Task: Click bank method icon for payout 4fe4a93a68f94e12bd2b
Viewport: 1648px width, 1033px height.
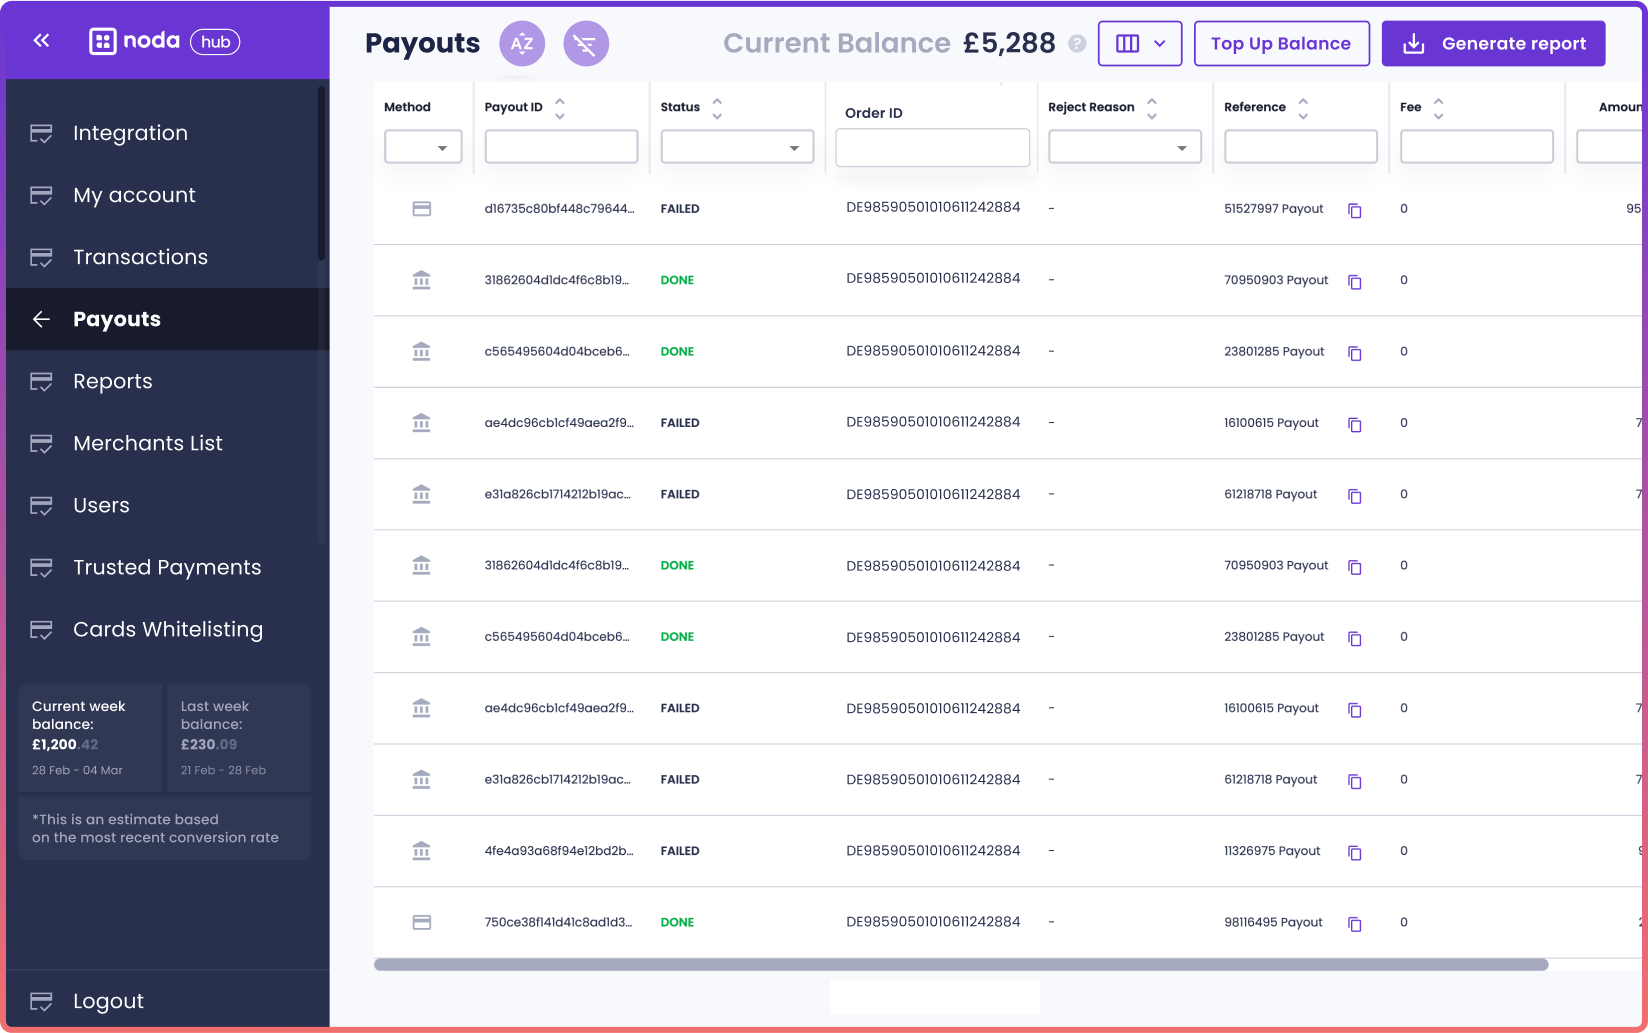Action: pyautogui.click(x=422, y=851)
